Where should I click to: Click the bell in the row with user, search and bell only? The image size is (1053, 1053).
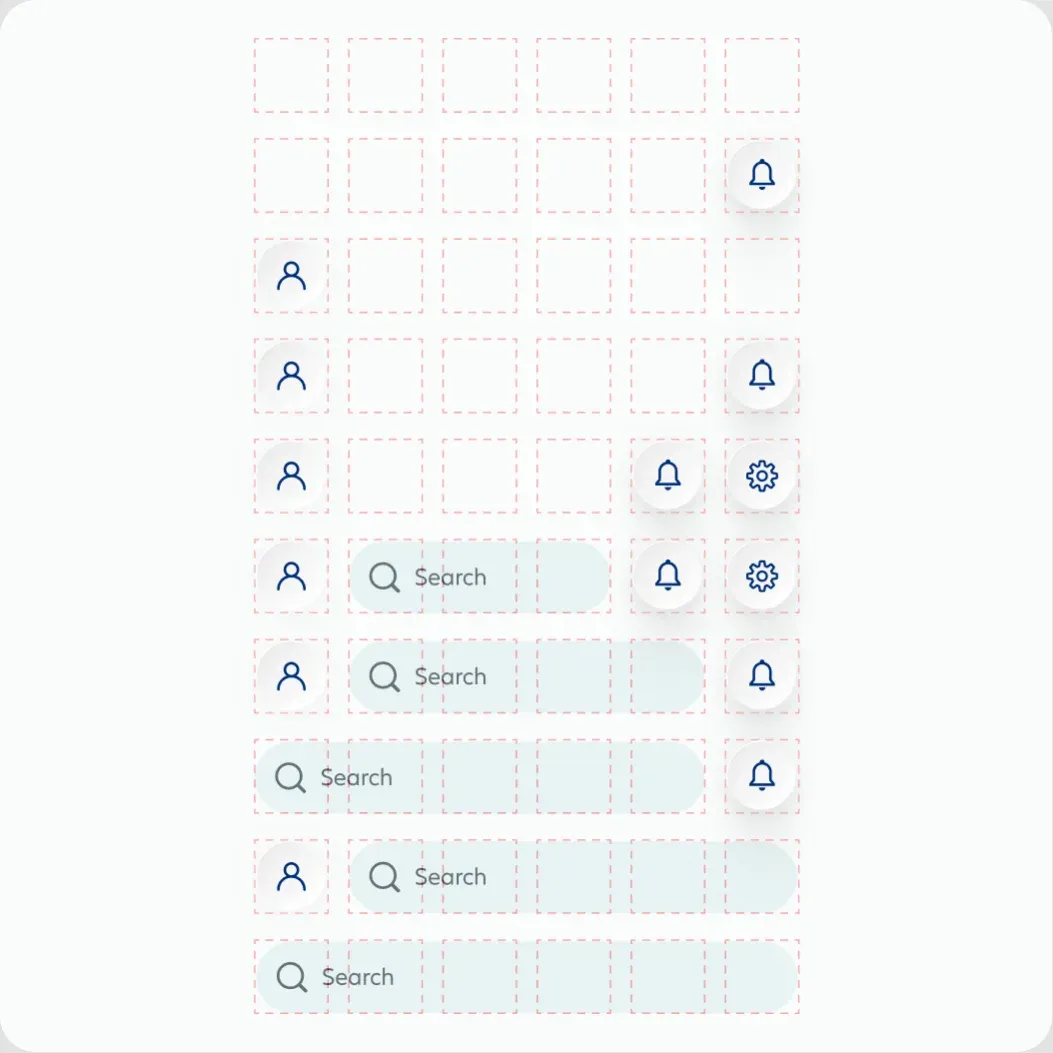click(x=762, y=676)
